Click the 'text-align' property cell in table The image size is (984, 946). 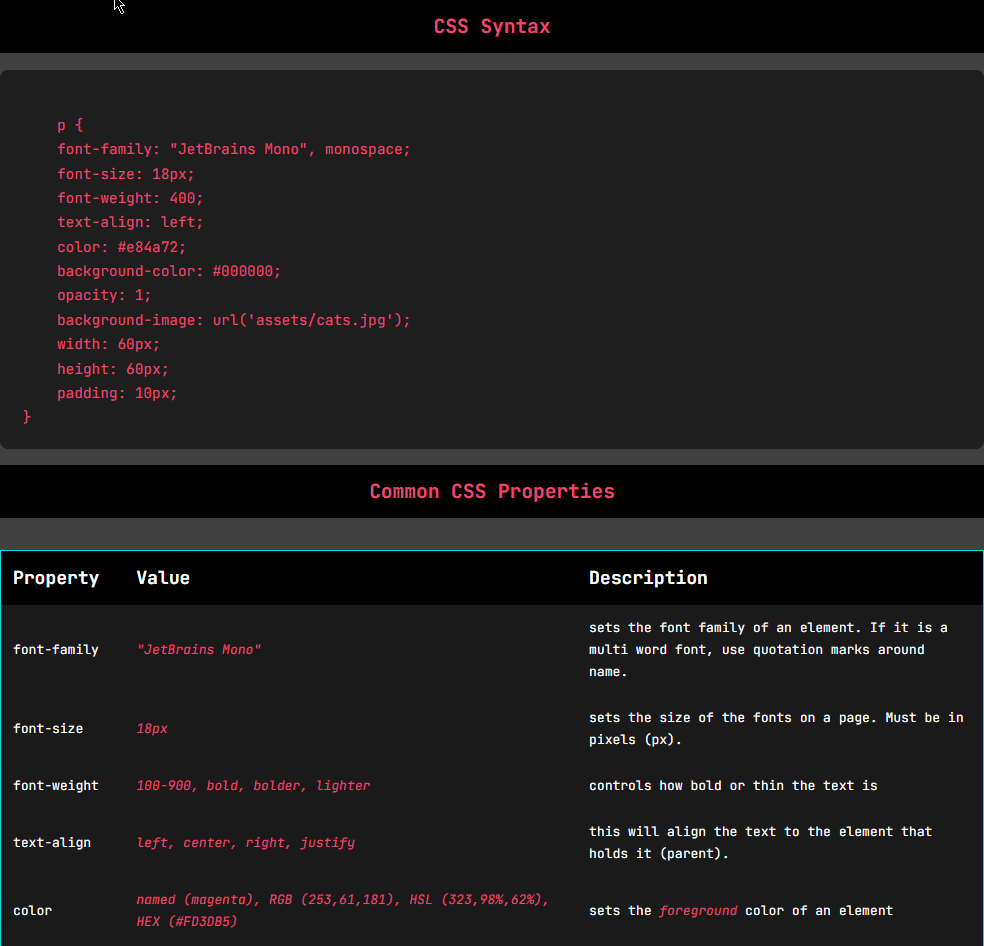click(52, 842)
